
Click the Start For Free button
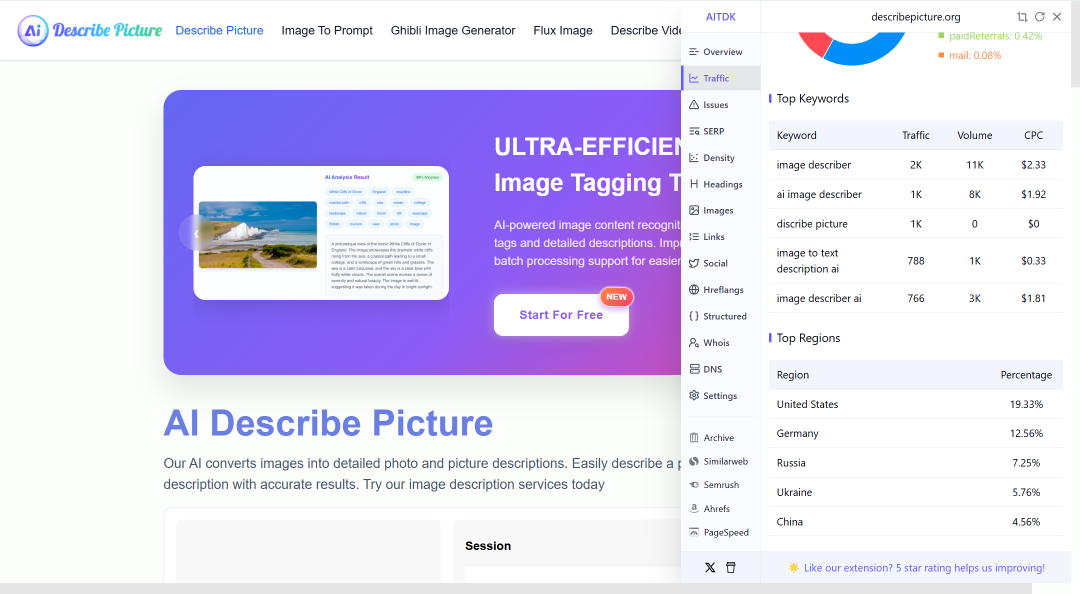pos(561,315)
